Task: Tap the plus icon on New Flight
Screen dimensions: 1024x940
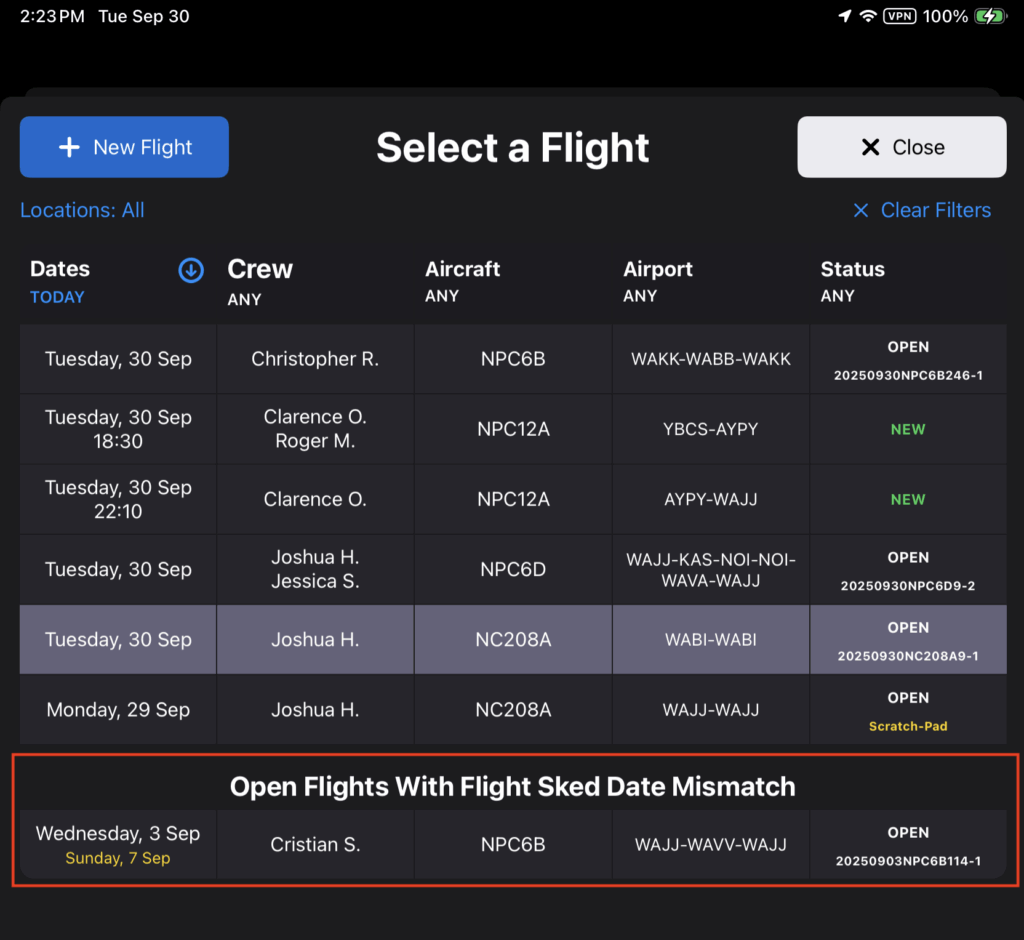Action: point(69,148)
